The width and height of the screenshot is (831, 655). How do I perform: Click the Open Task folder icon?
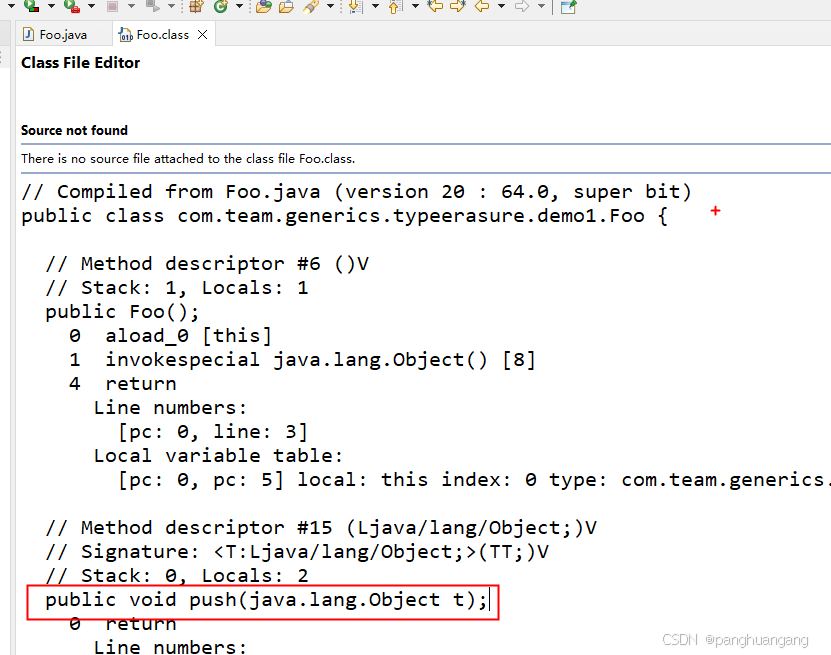coord(286,6)
